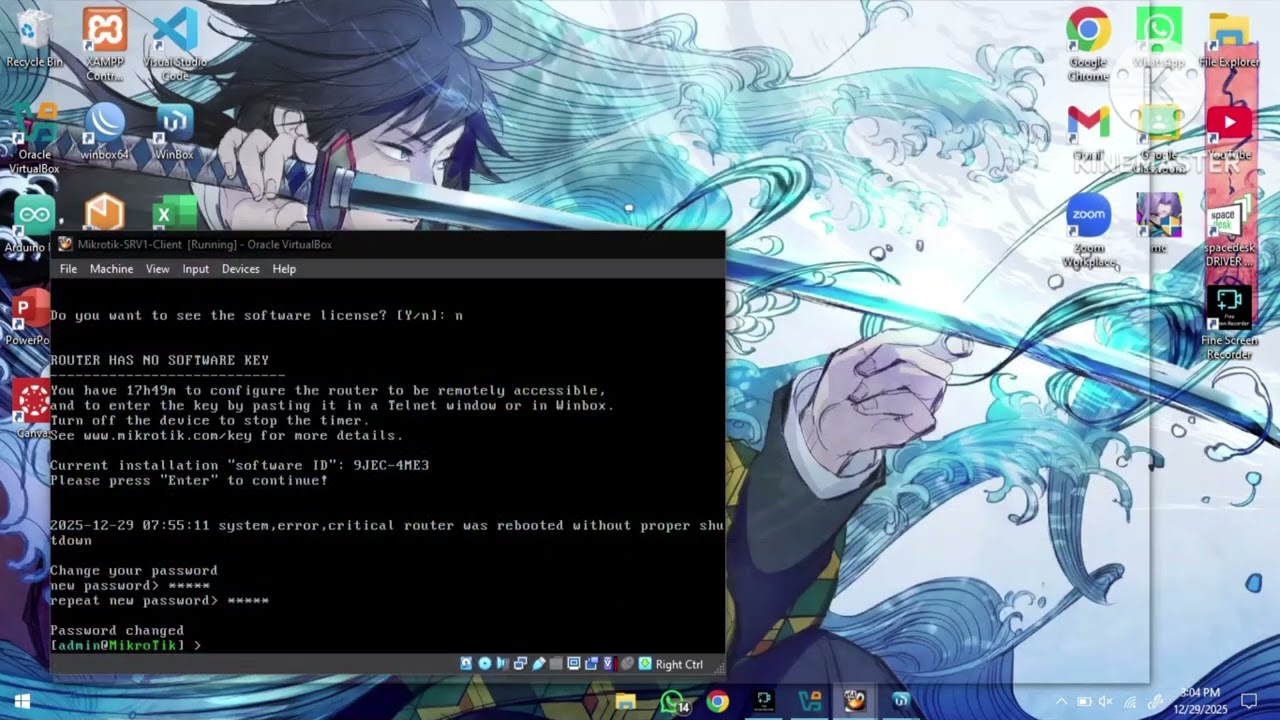The height and width of the screenshot is (720, 1280).
Task: Switch to WinBox on the taskbar
Action: click(901, 701)
